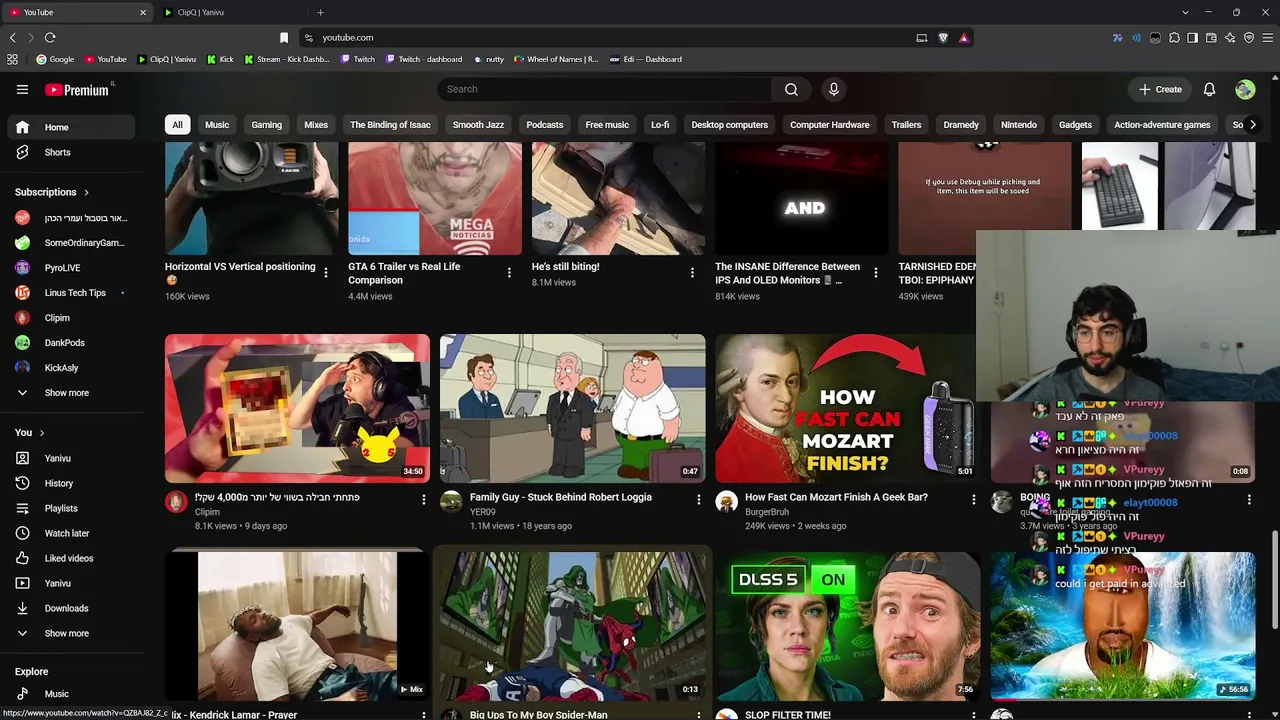Open the account avatar menu
The height and width of the screenshot is (720, 1280).
(1245, 89)
